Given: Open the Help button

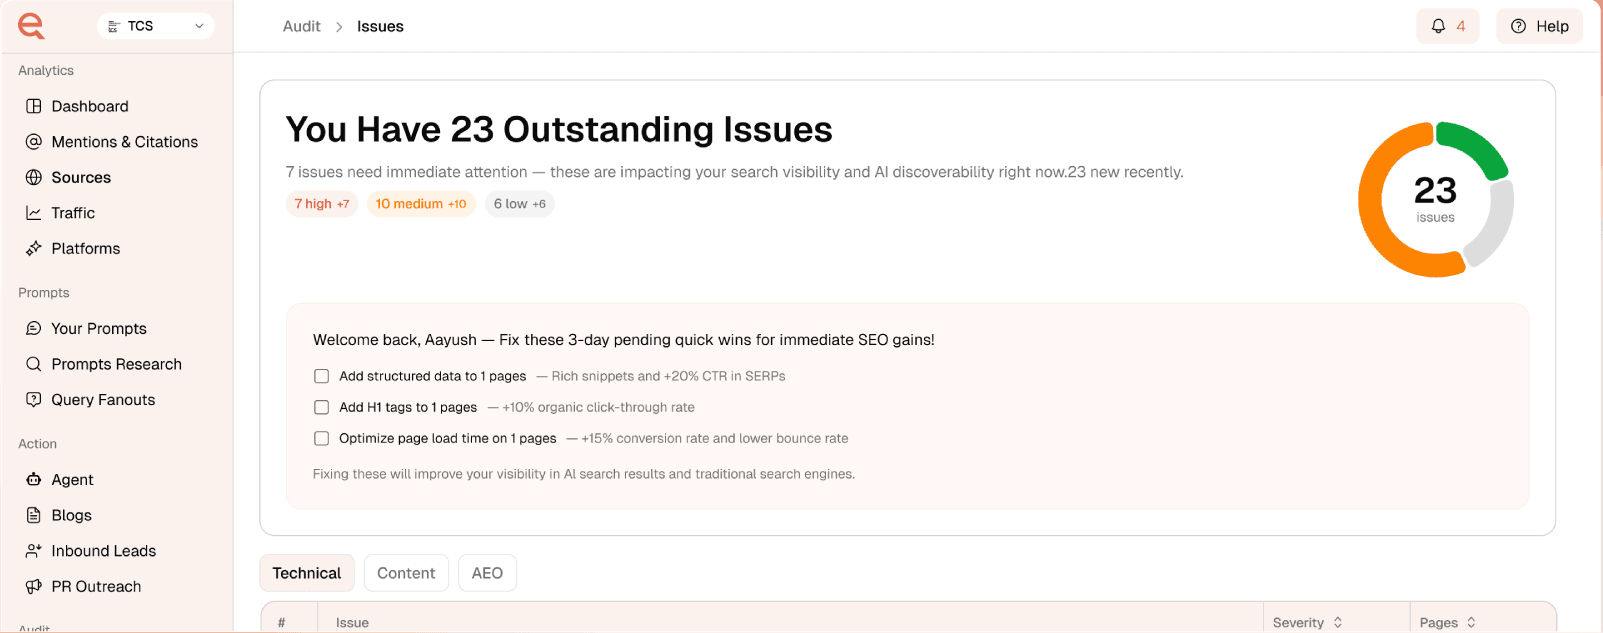Looking at the screenshot, I should pyautogui.click(x=1539, y=25).
